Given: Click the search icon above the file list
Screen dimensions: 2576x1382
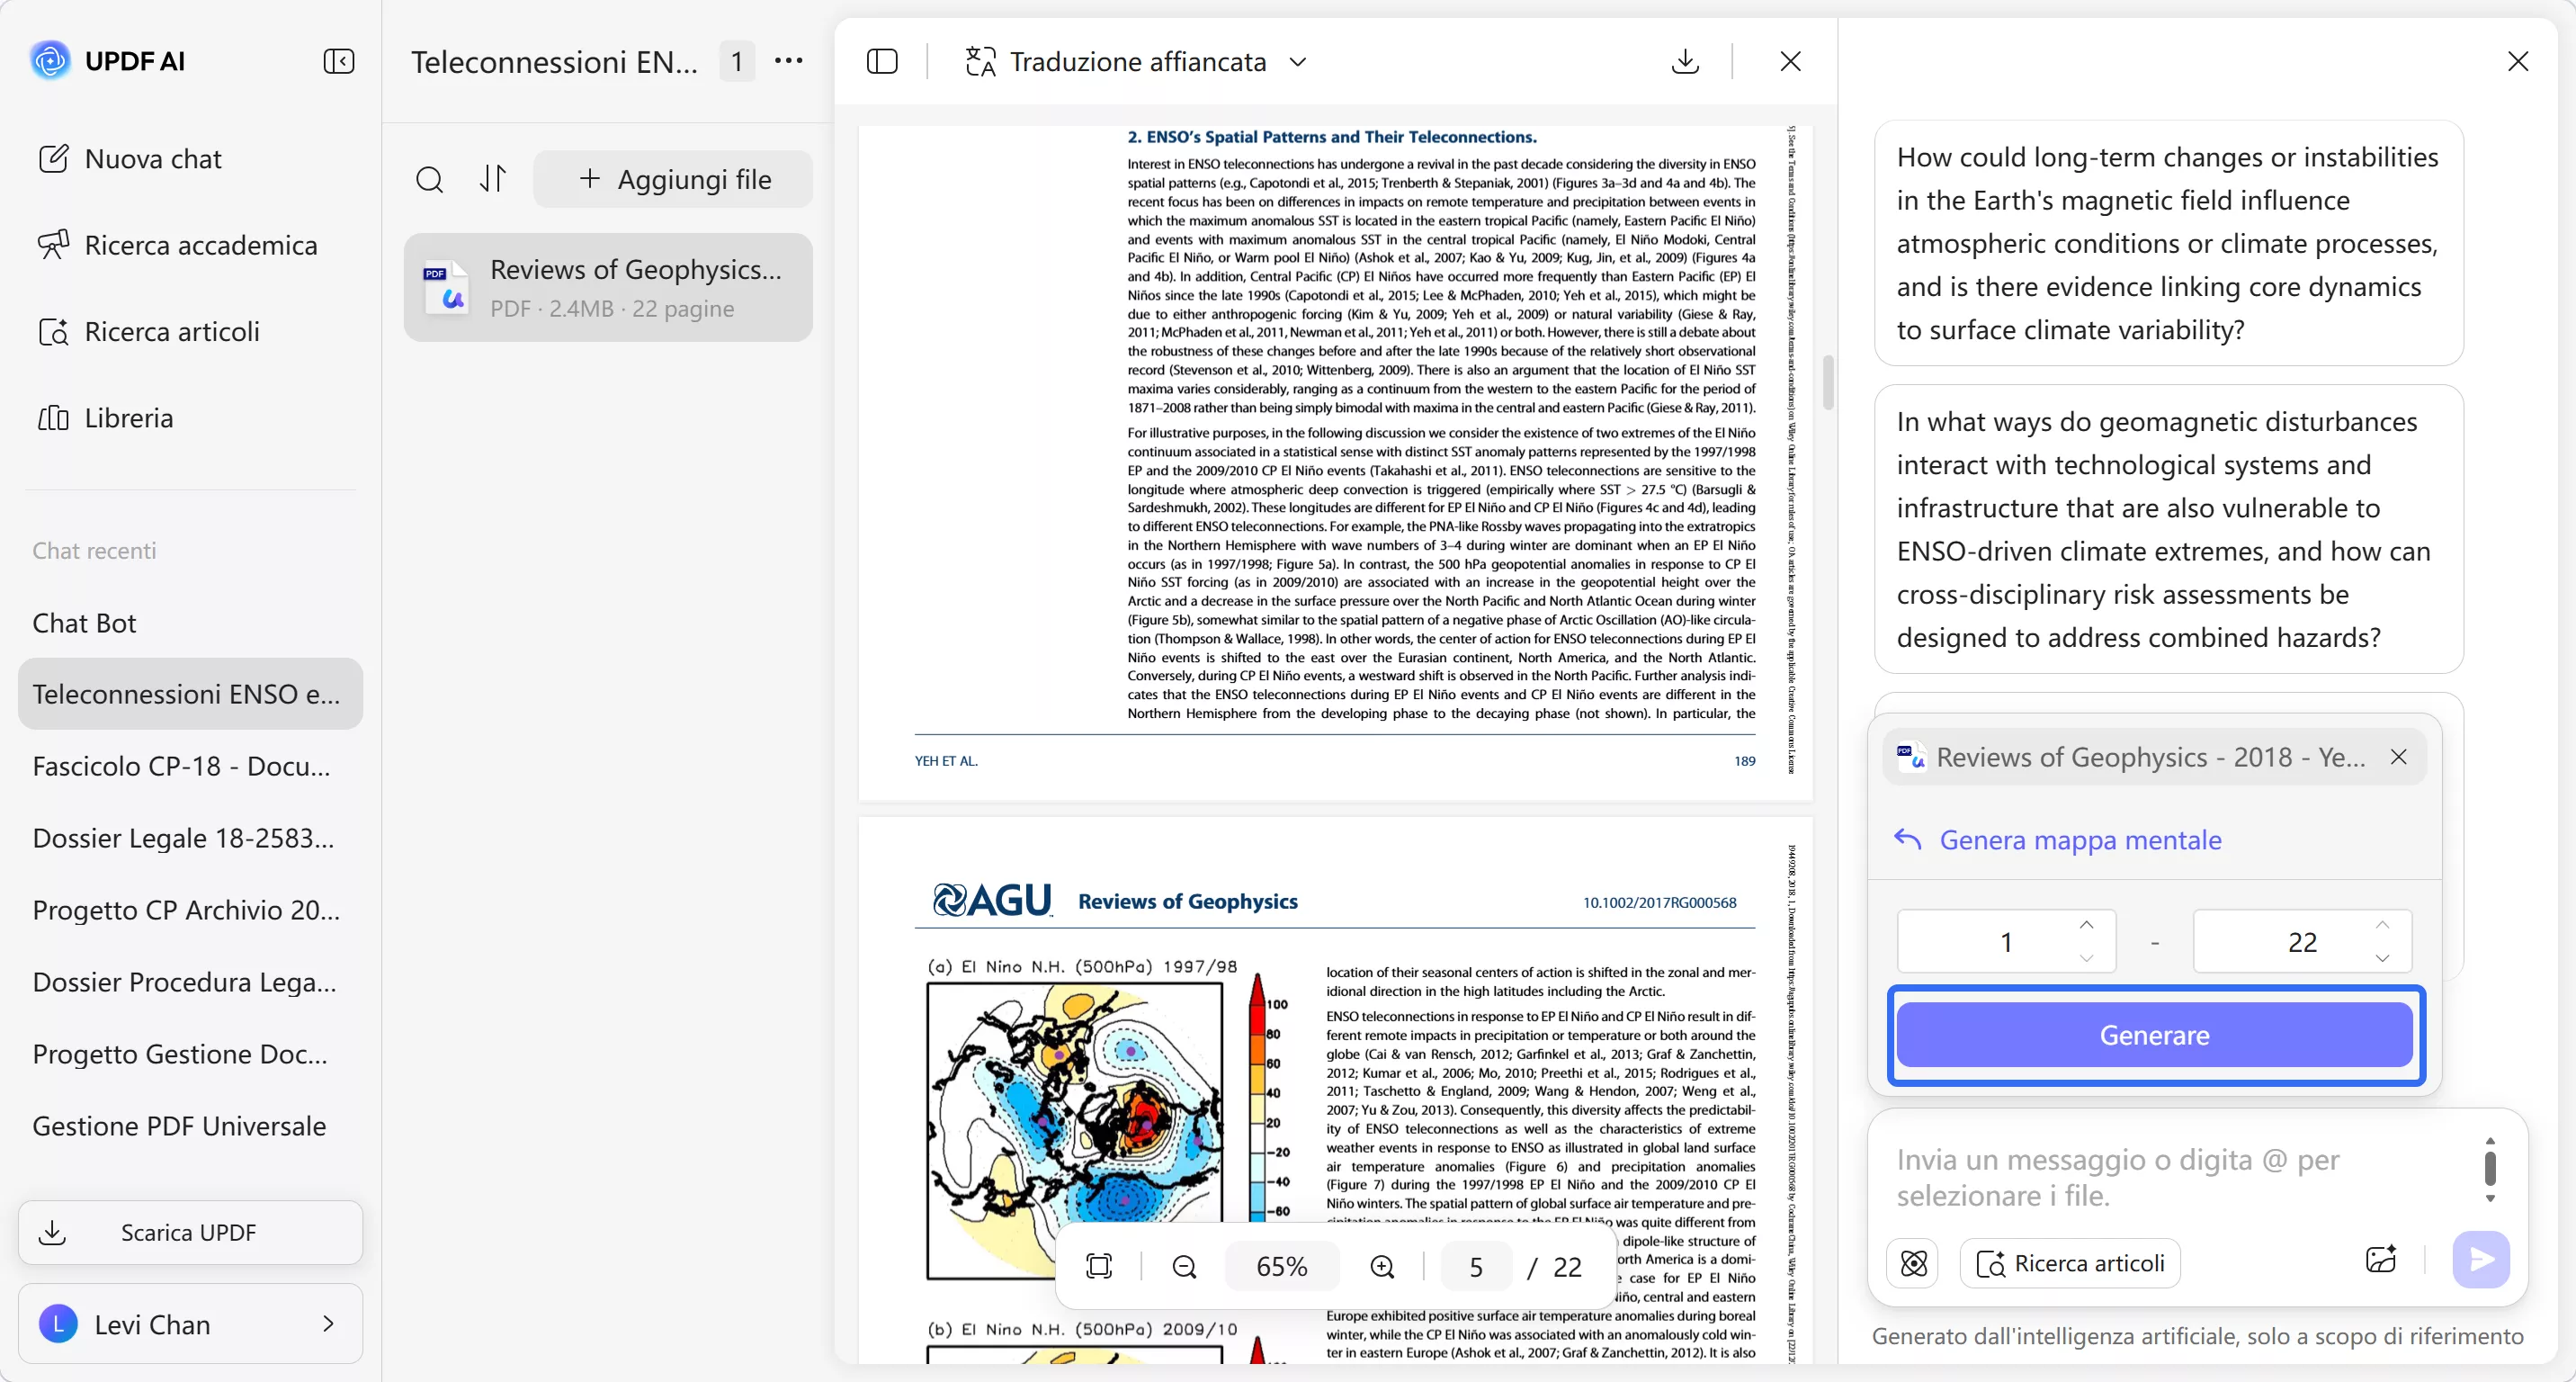Looking at the screenshot, I should pos(430,179).
